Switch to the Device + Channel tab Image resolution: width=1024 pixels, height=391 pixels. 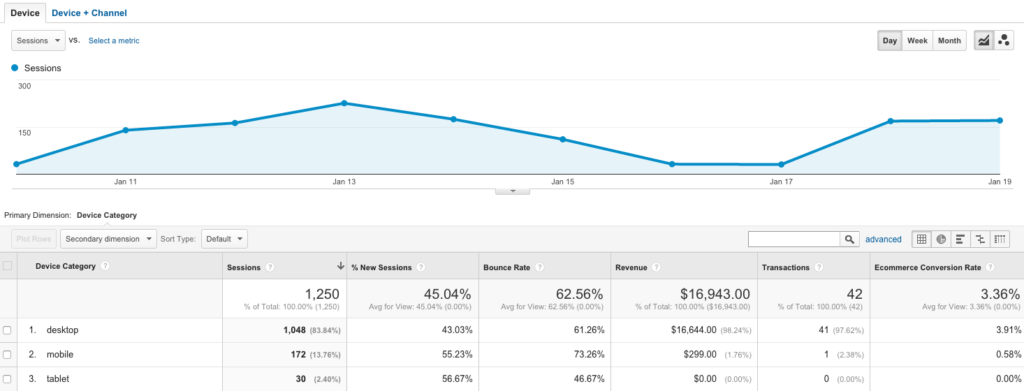[x=89, y=12]
